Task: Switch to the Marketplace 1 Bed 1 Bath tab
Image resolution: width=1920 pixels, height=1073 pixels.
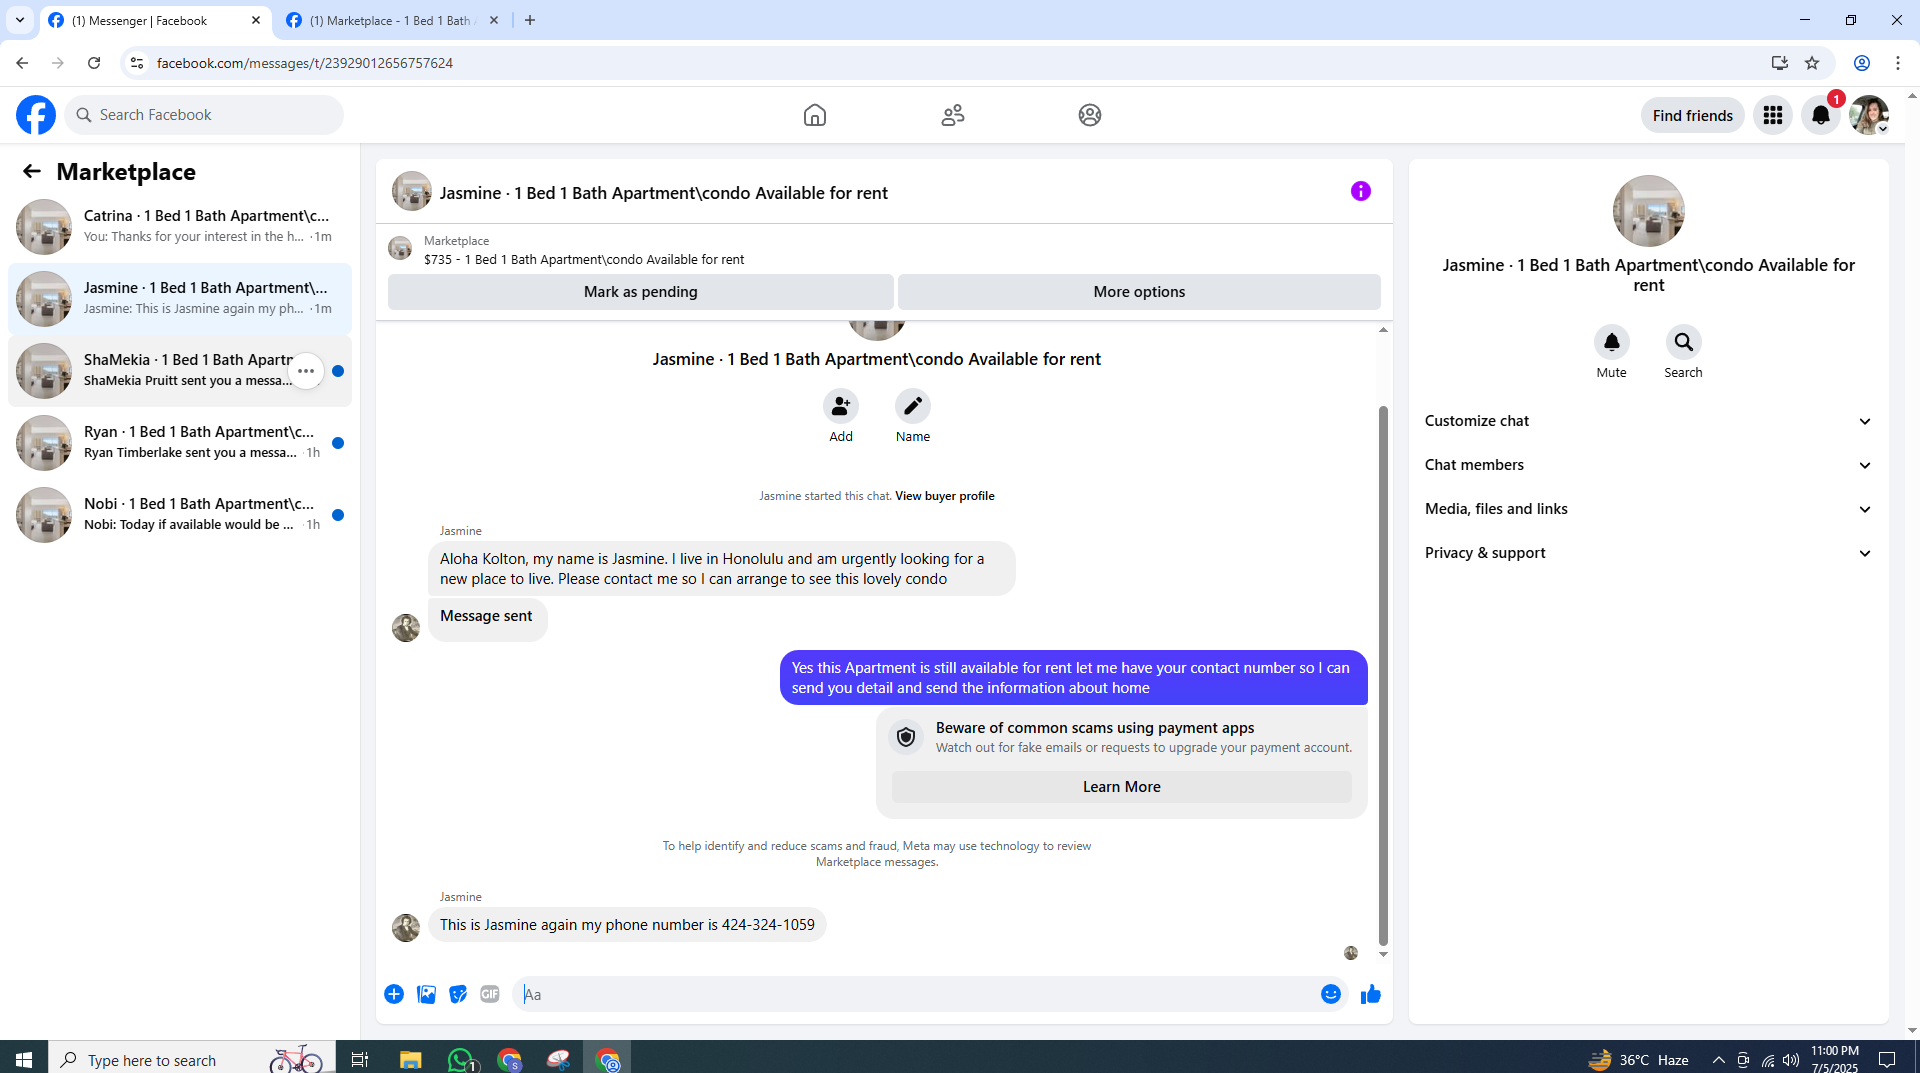Action: (x=392, y=20)
